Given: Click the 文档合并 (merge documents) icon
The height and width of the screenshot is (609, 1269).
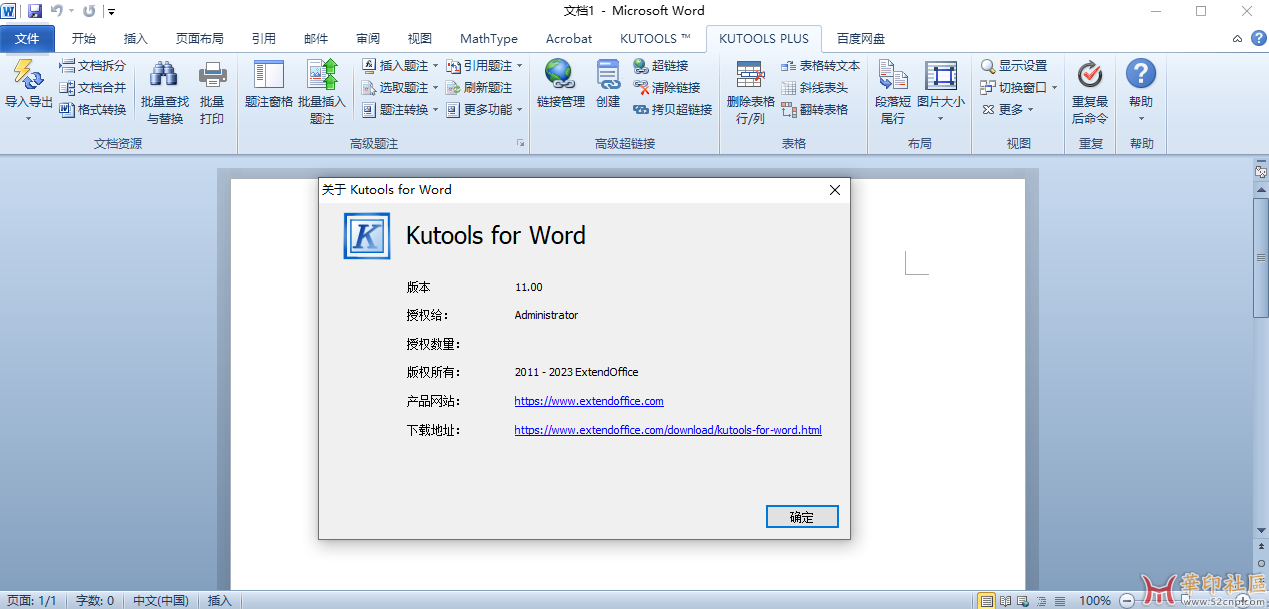Looking at the screenshot, I should [x=67, y=88].
